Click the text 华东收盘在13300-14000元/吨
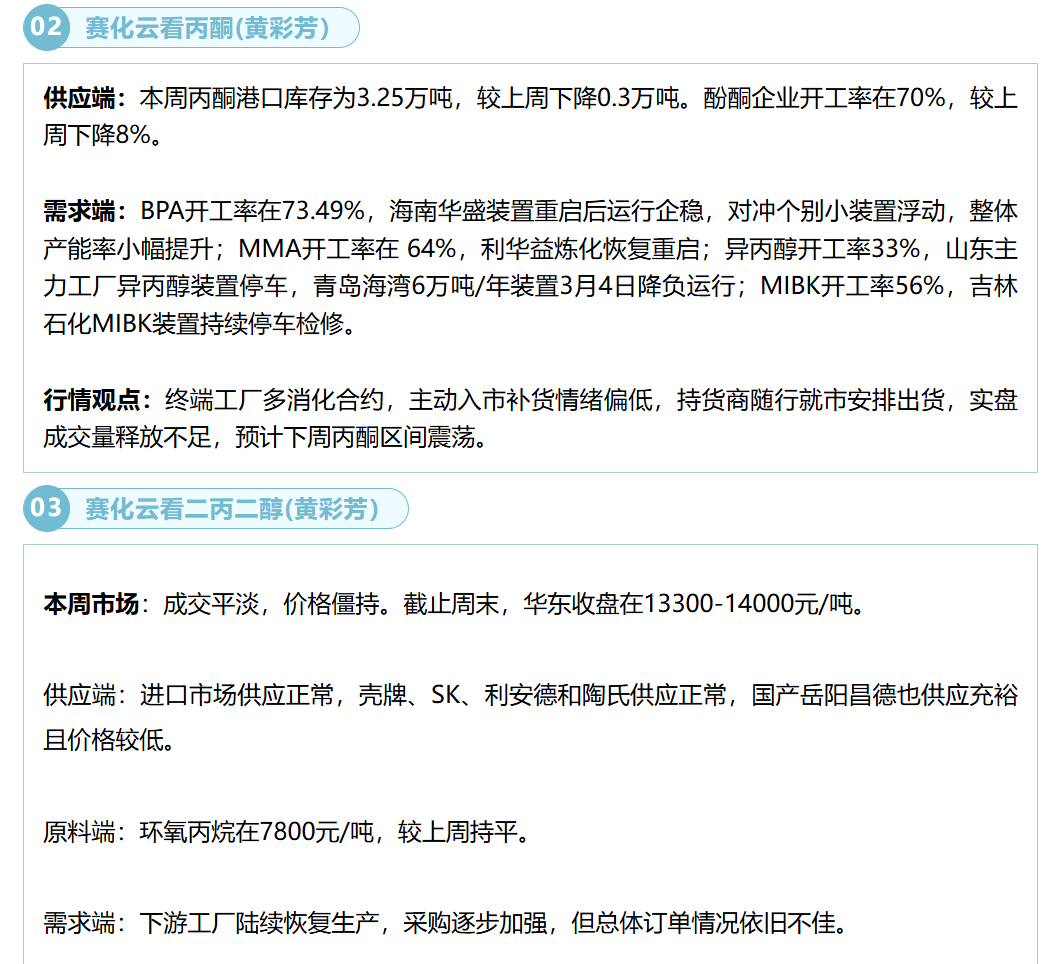Viewport: 1061px width, 964px height. pos(688,604)
